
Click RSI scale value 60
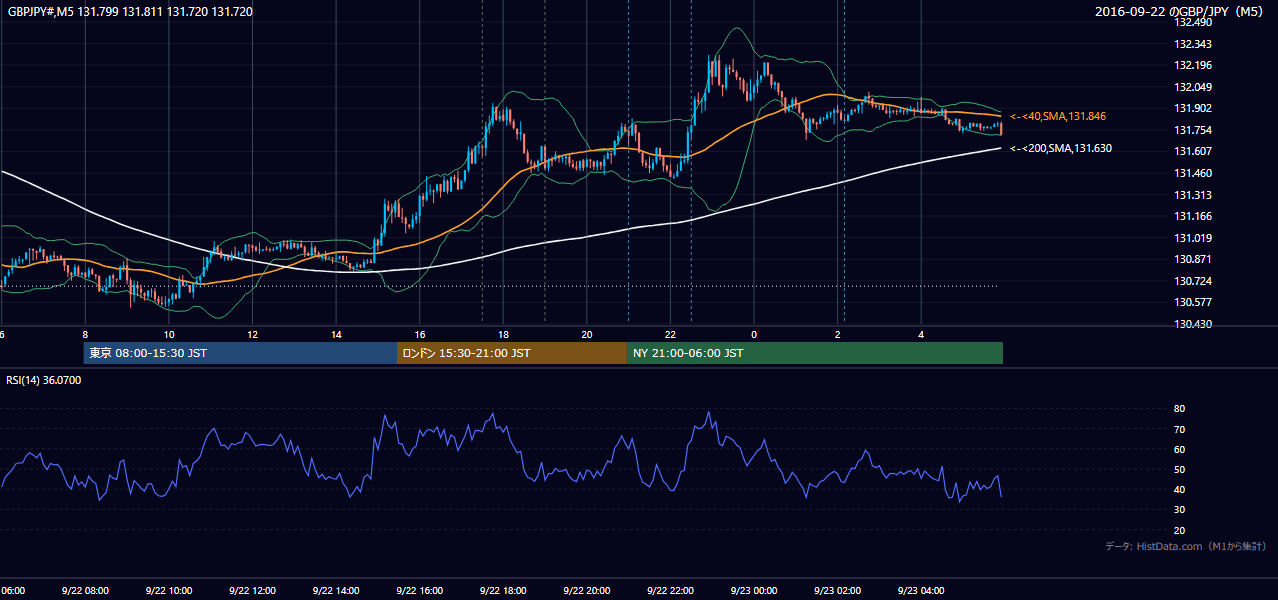pyautogui.click(x=1180, y=450)
